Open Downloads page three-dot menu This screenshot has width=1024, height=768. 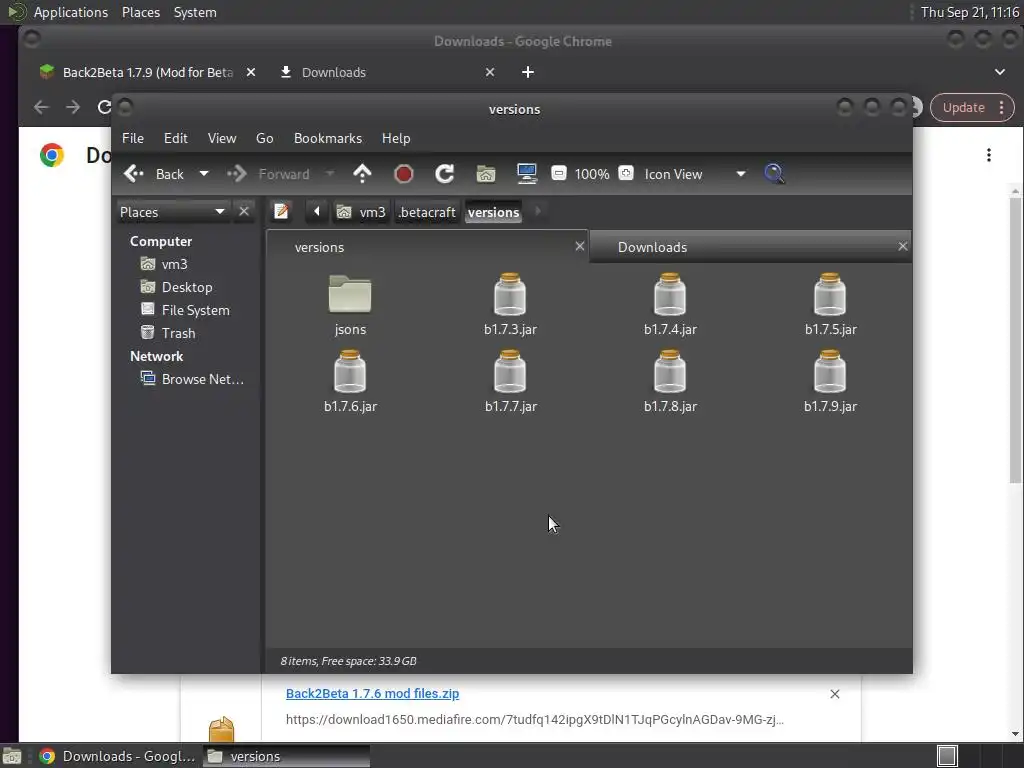click(989, 155)
